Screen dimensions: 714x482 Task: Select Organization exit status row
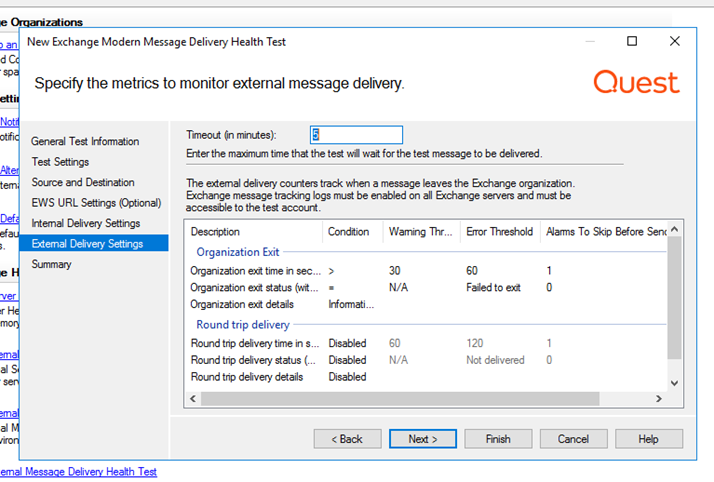(x=426, y=288)
